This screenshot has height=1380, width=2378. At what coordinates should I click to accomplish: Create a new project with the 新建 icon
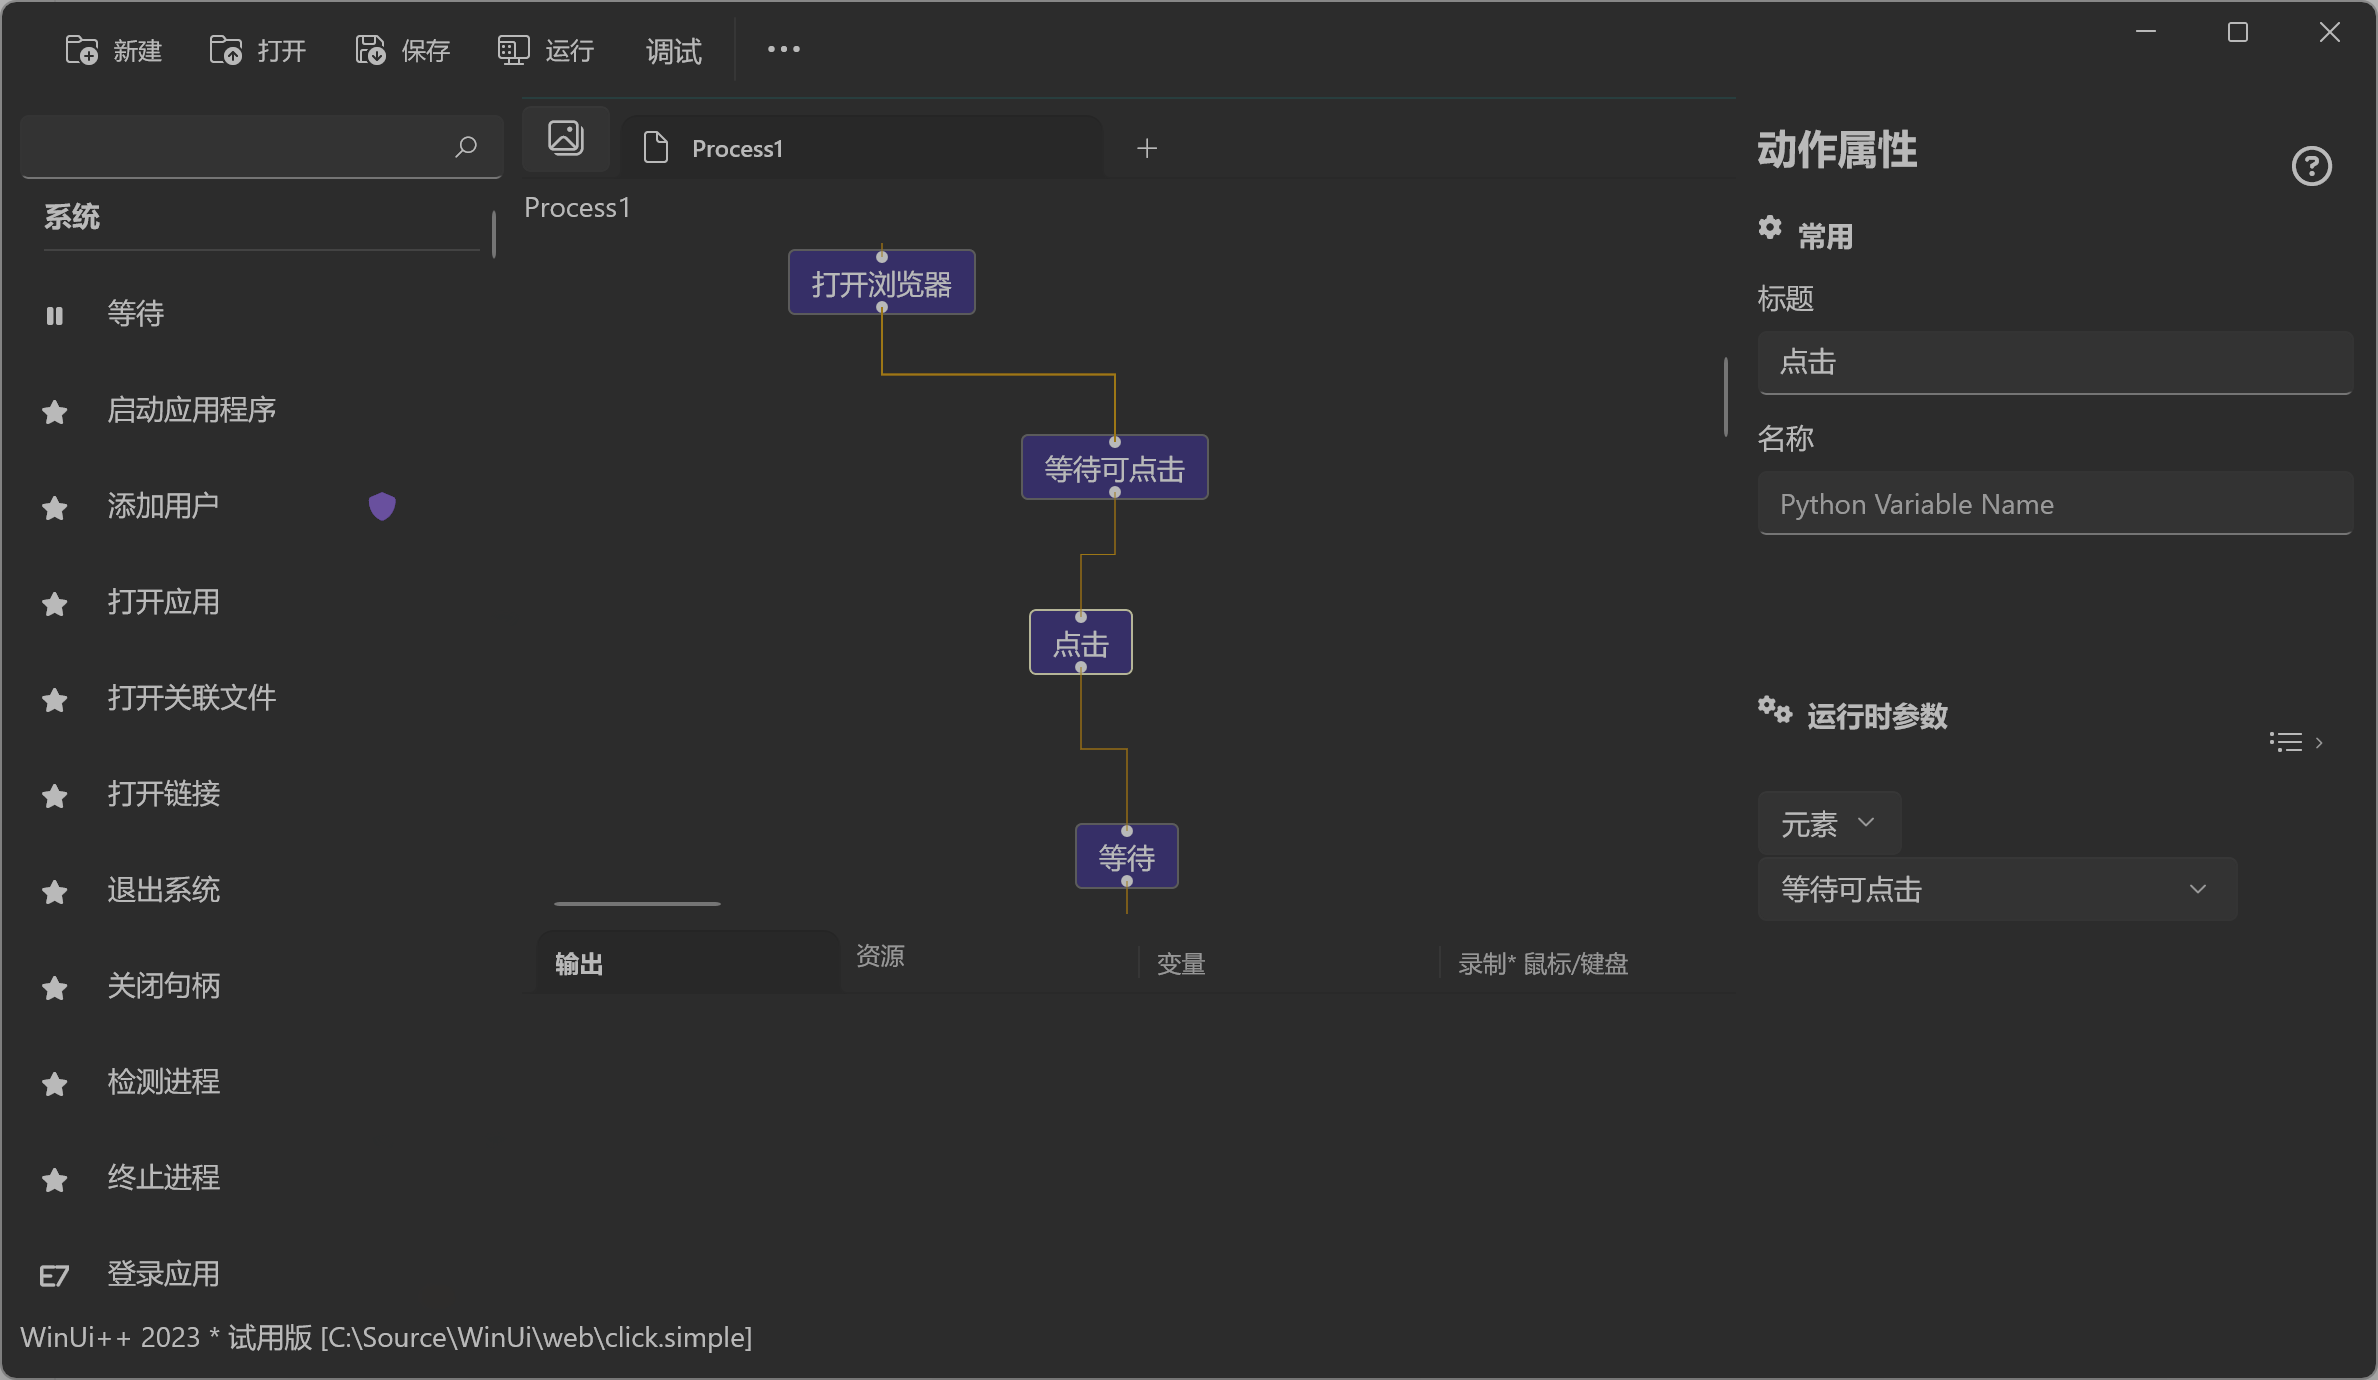pyautogui.click(x=82, y=50)
